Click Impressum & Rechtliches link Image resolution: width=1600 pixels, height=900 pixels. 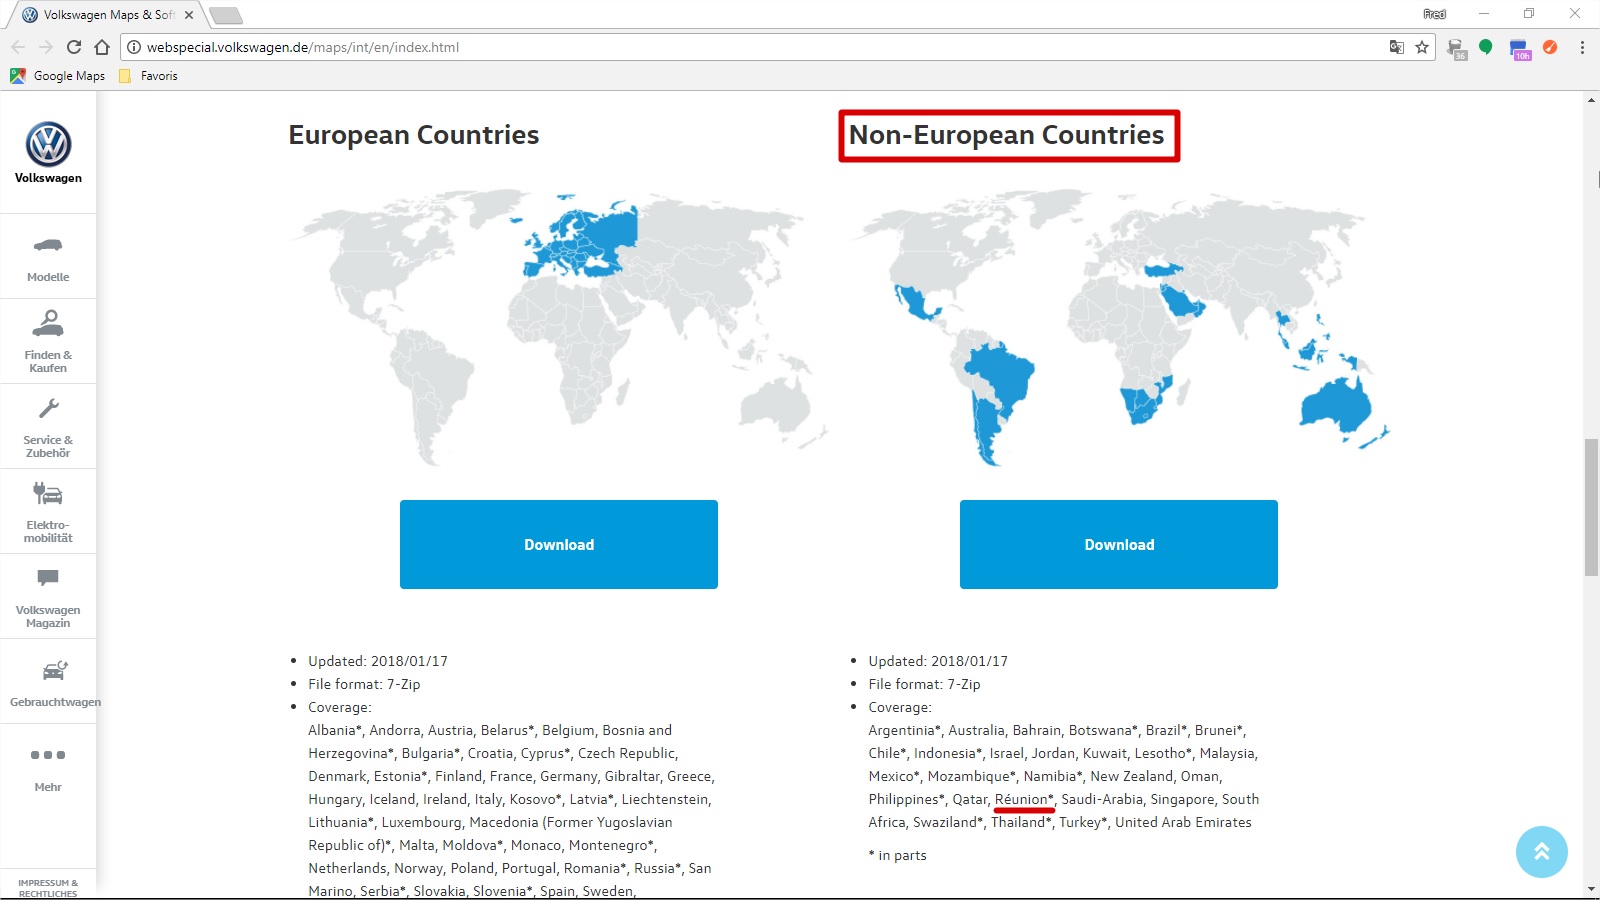[x=48, y=888]
